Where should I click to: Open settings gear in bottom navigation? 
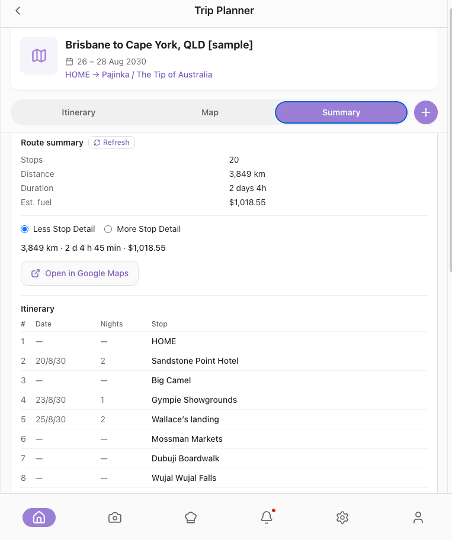coord(342,517)
